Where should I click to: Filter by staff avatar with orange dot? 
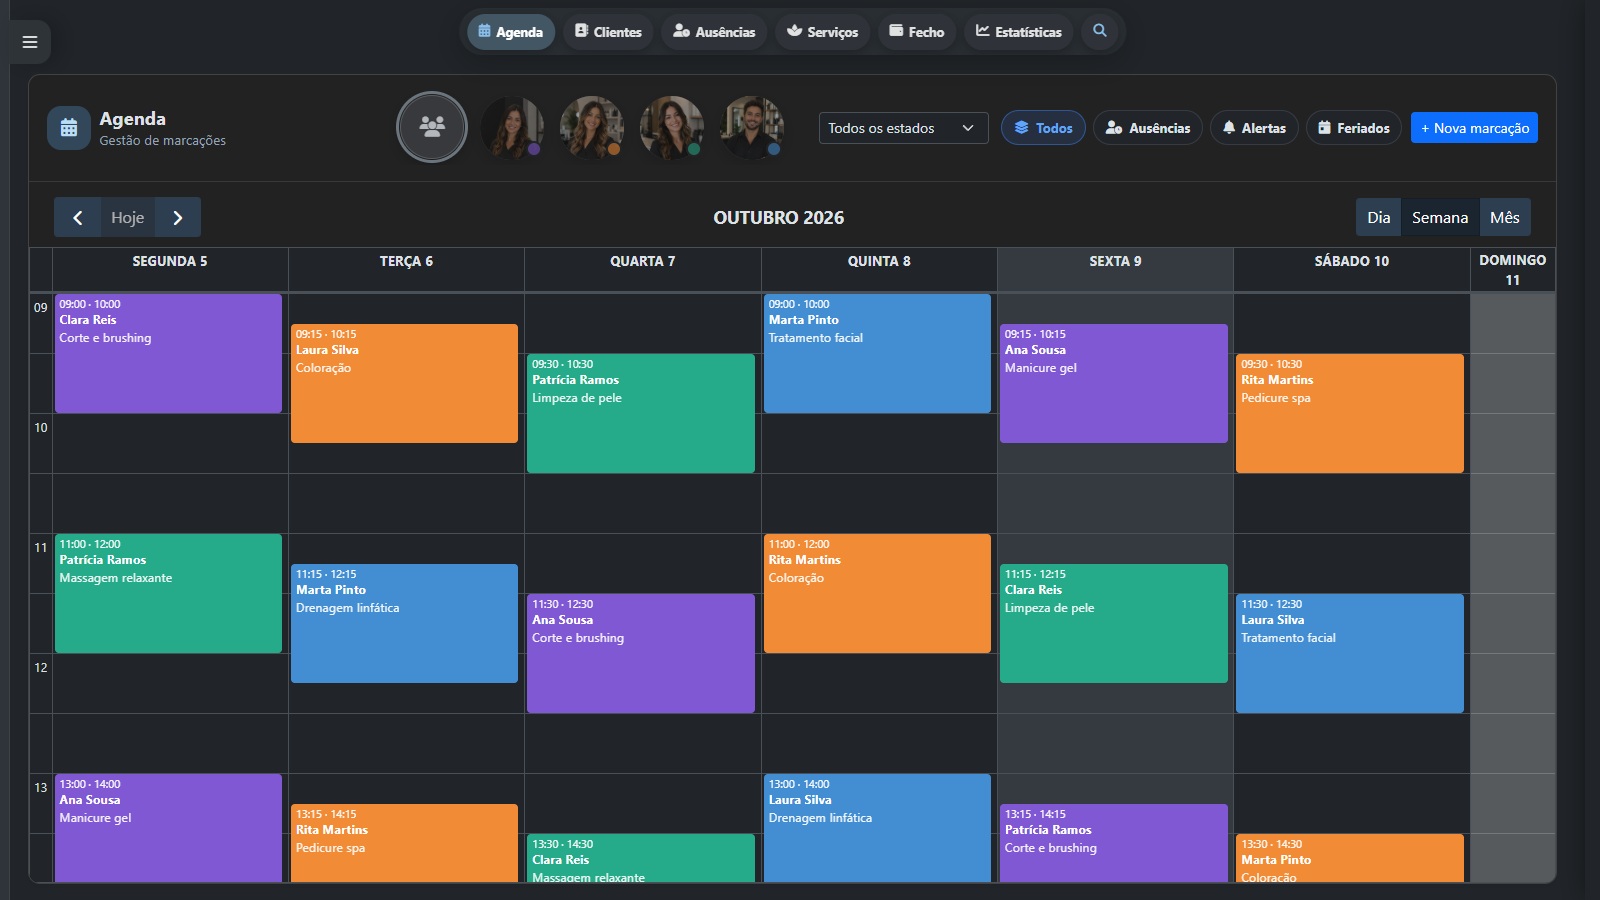(x=592, y=127)
